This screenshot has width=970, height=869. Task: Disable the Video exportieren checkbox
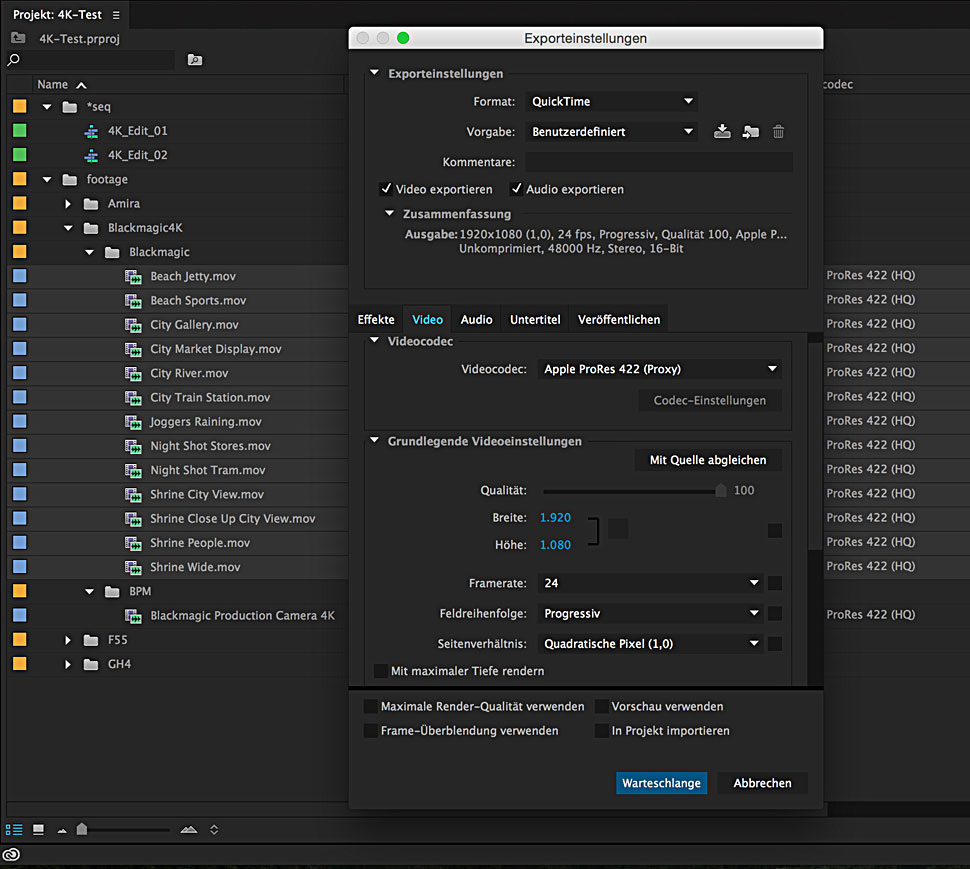click(387, 189)
